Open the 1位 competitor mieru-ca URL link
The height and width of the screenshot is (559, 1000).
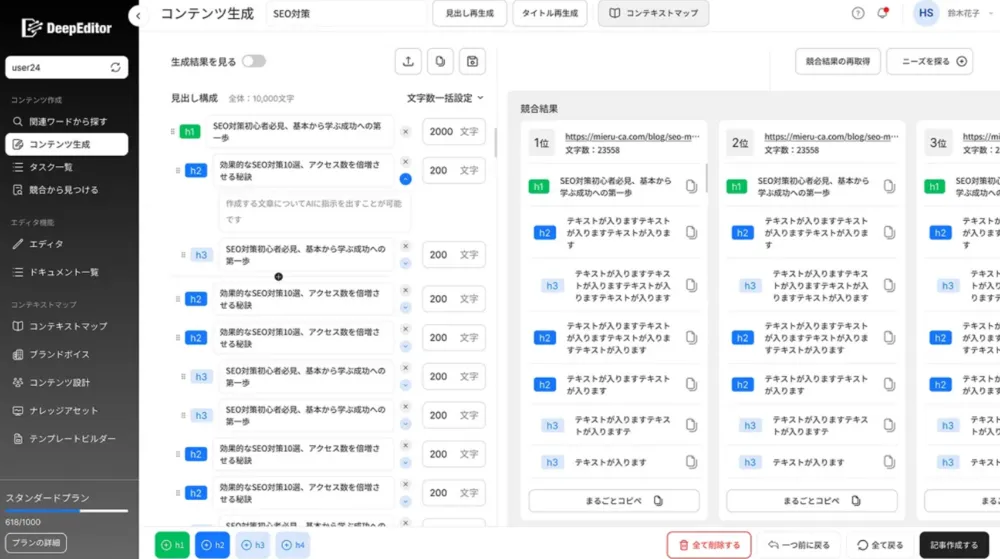[x=632, y=136]
